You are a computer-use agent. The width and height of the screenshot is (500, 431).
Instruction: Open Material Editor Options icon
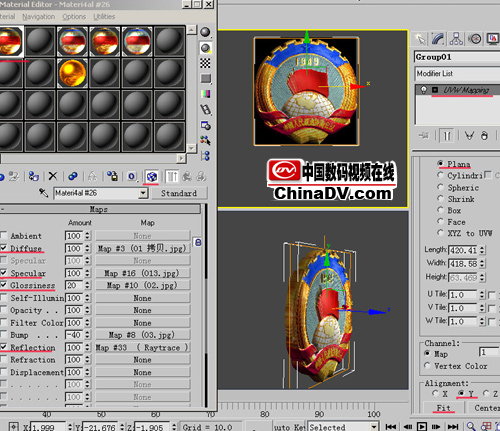click(205, 125)
